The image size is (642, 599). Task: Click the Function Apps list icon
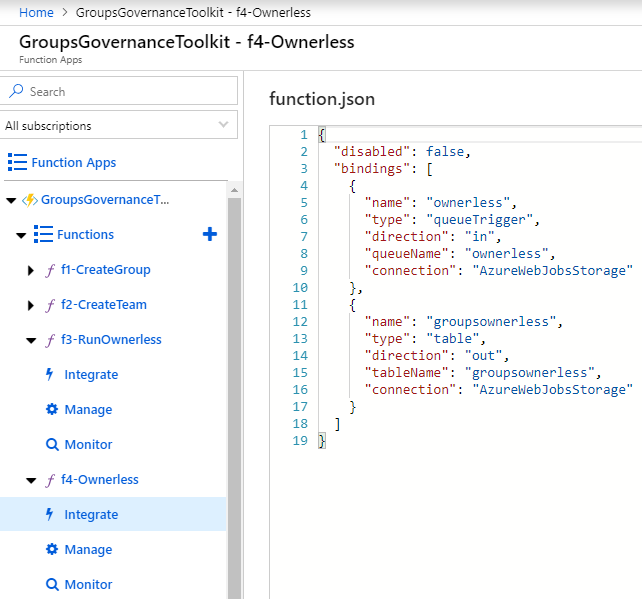[17, 162]
